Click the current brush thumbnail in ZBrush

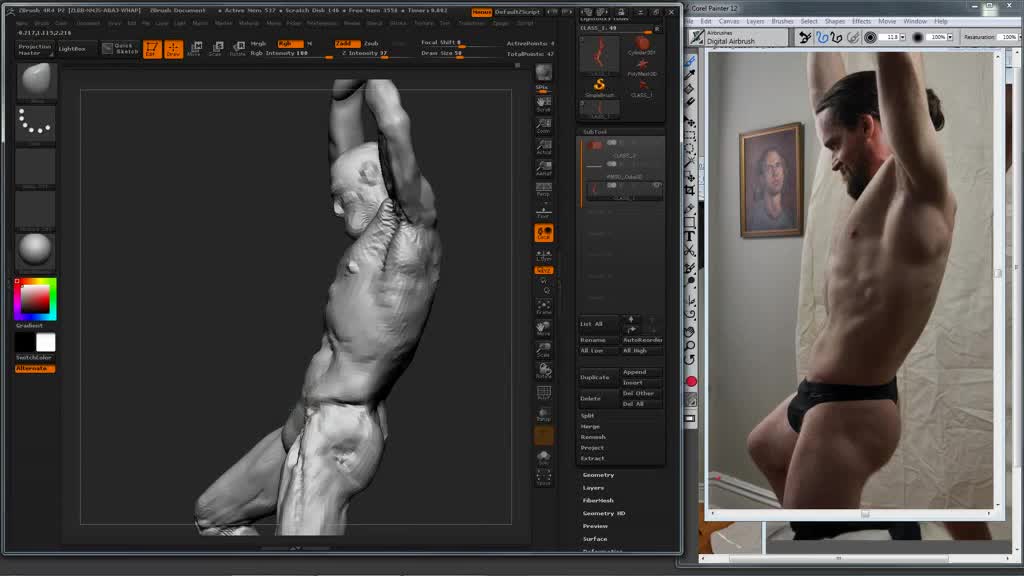point(35,82)
